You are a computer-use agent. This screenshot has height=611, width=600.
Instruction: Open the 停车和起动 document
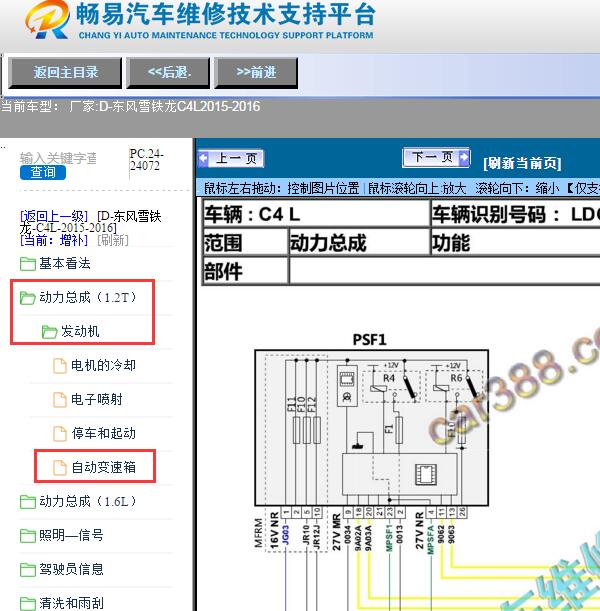coord(103,433)
